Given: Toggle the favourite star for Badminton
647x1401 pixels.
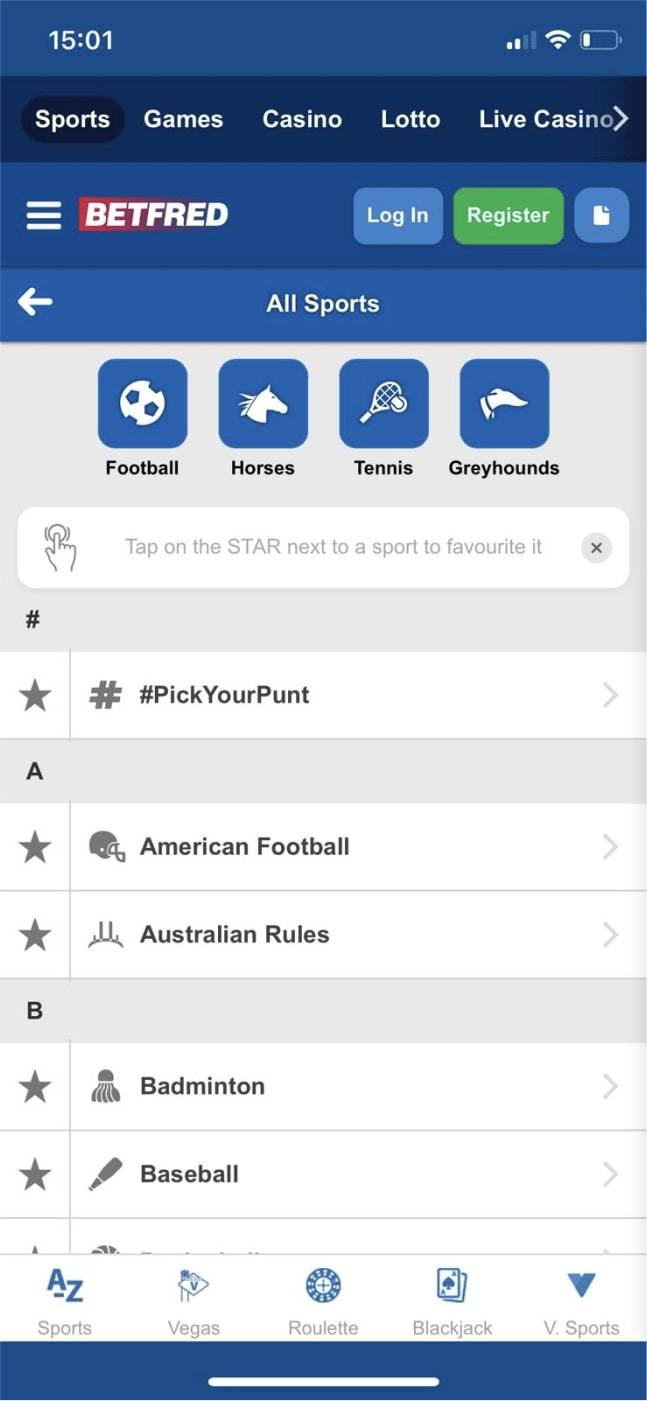Looking at the screenshot, I should pos(35,1086).
